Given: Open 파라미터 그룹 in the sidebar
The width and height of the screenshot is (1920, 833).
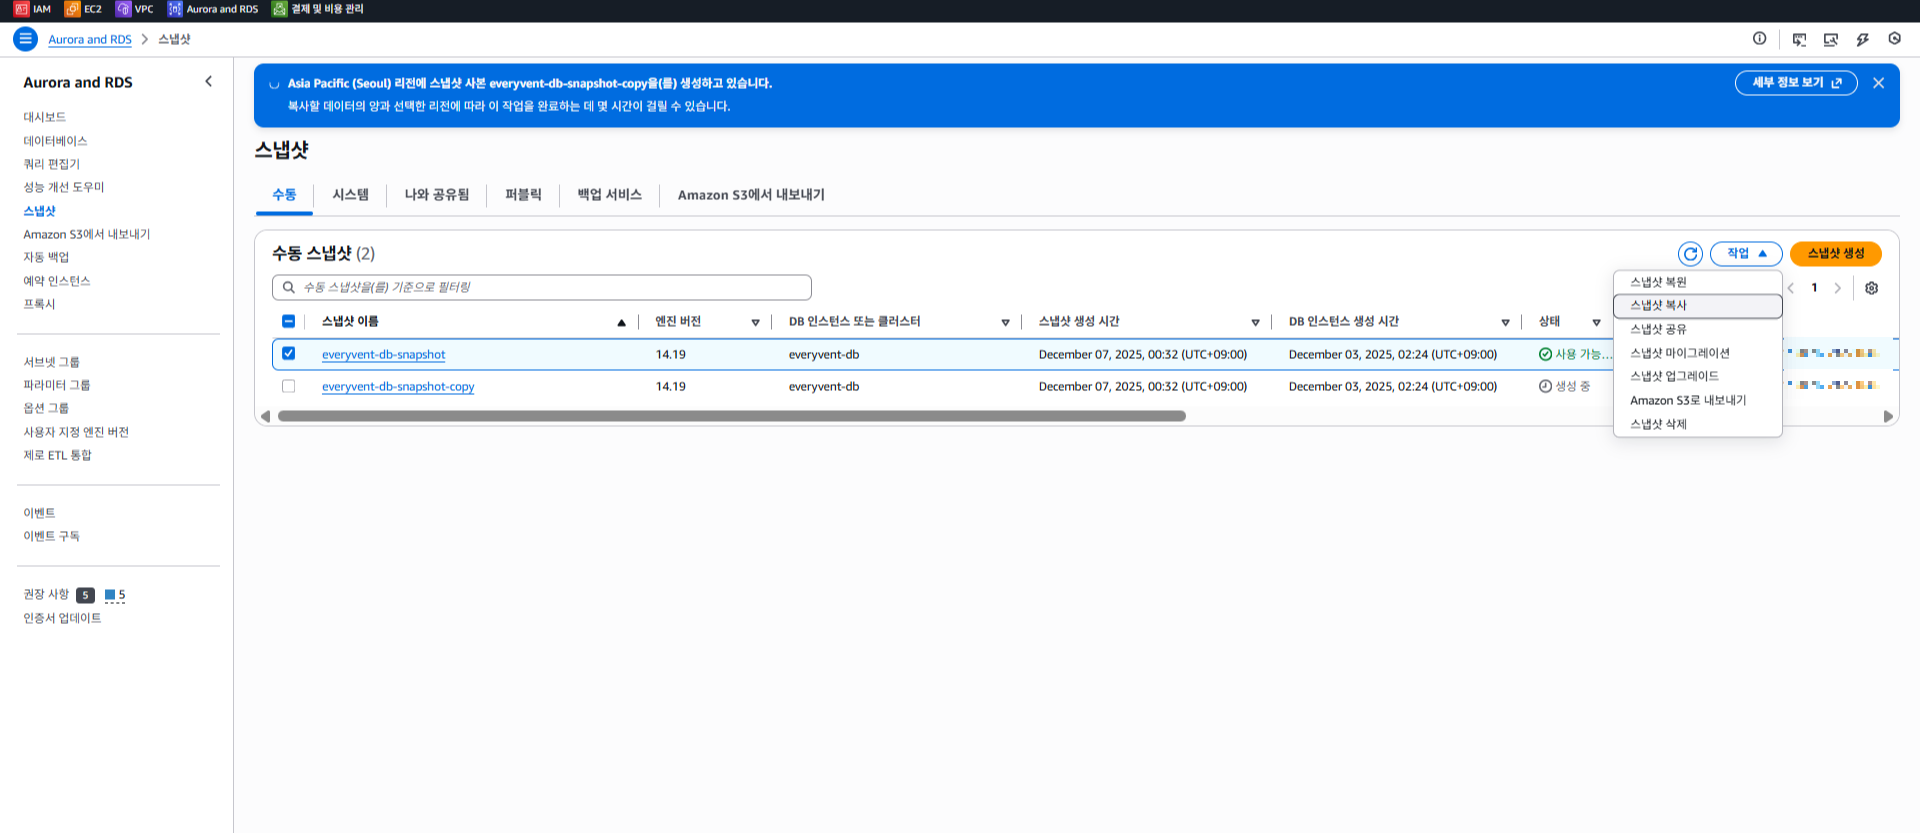Looking at the screenshot, I should (x=57, y=385).
